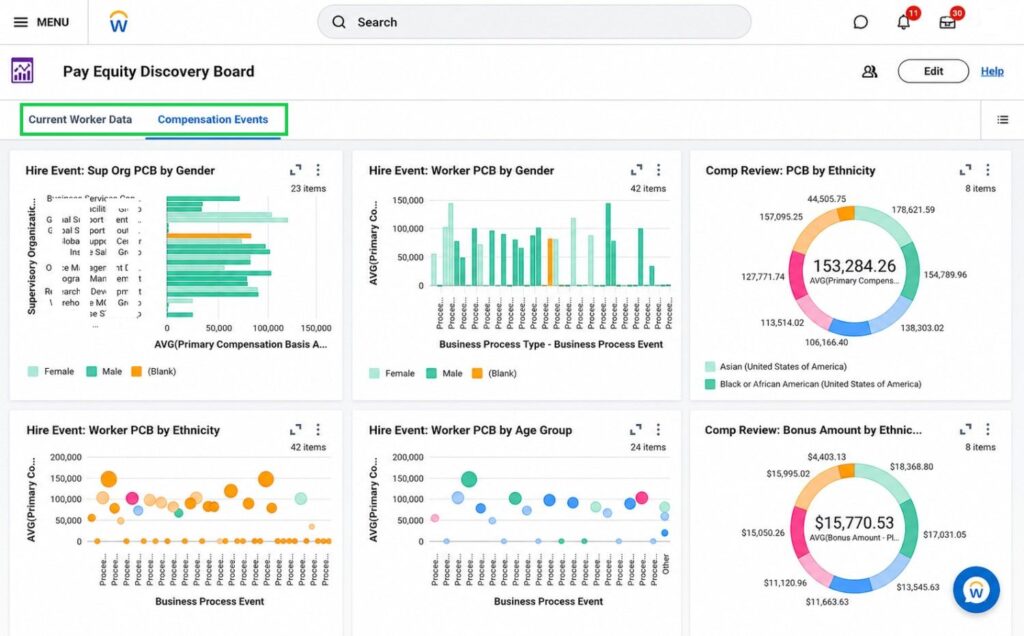The image size is (1024, 636).
Task: Open the list view icon at tab bar
Action: click(1002, 119)
